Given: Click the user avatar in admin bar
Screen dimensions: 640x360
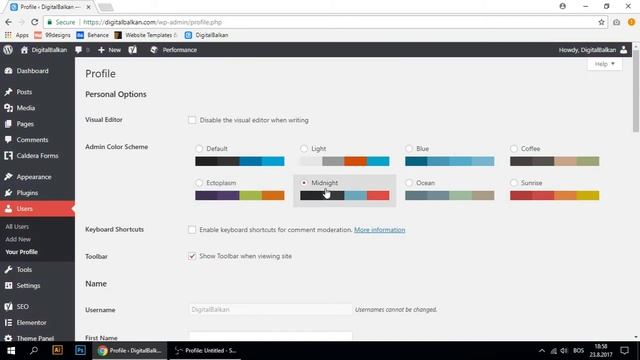Looking at the screenshot, I should pos(624,50).
